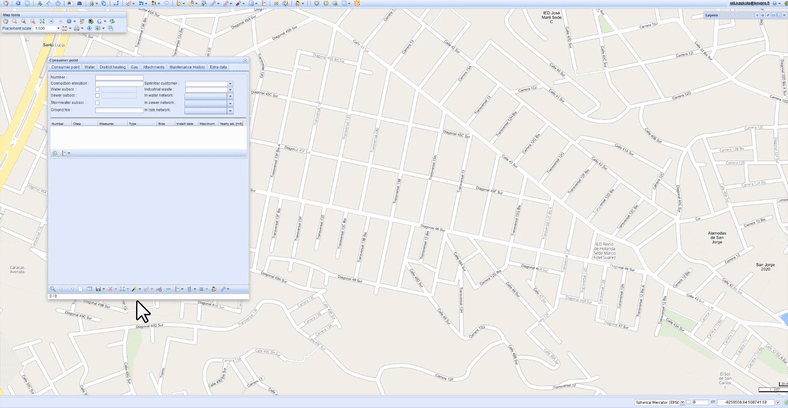Viewport: 788px width, 408px height.
Task: Click the search magnifier in Consumer point bottom toolbar
Action: click(53, 289)
